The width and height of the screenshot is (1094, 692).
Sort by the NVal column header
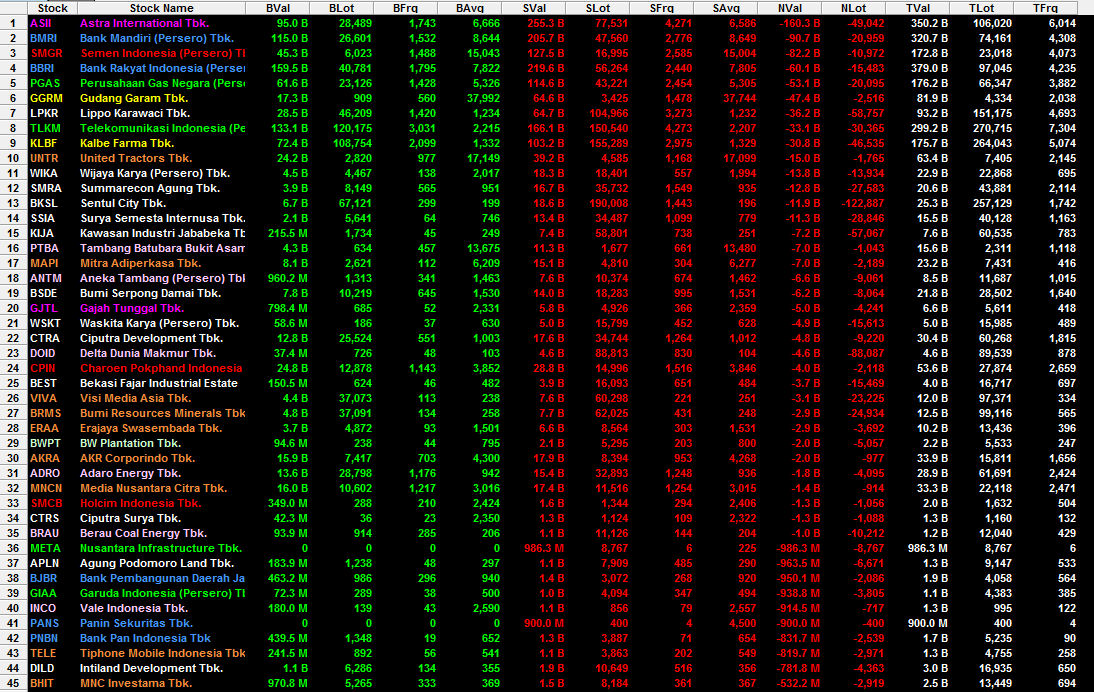click(x=790, y=8)
